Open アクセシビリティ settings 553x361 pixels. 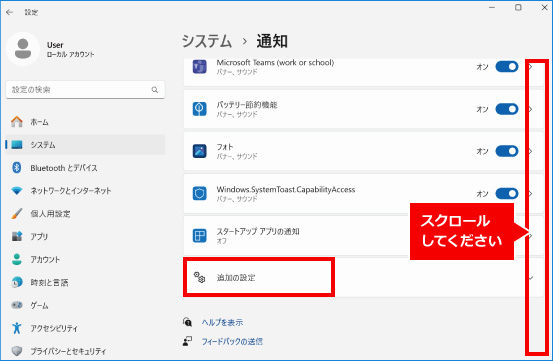click(85, 328)
